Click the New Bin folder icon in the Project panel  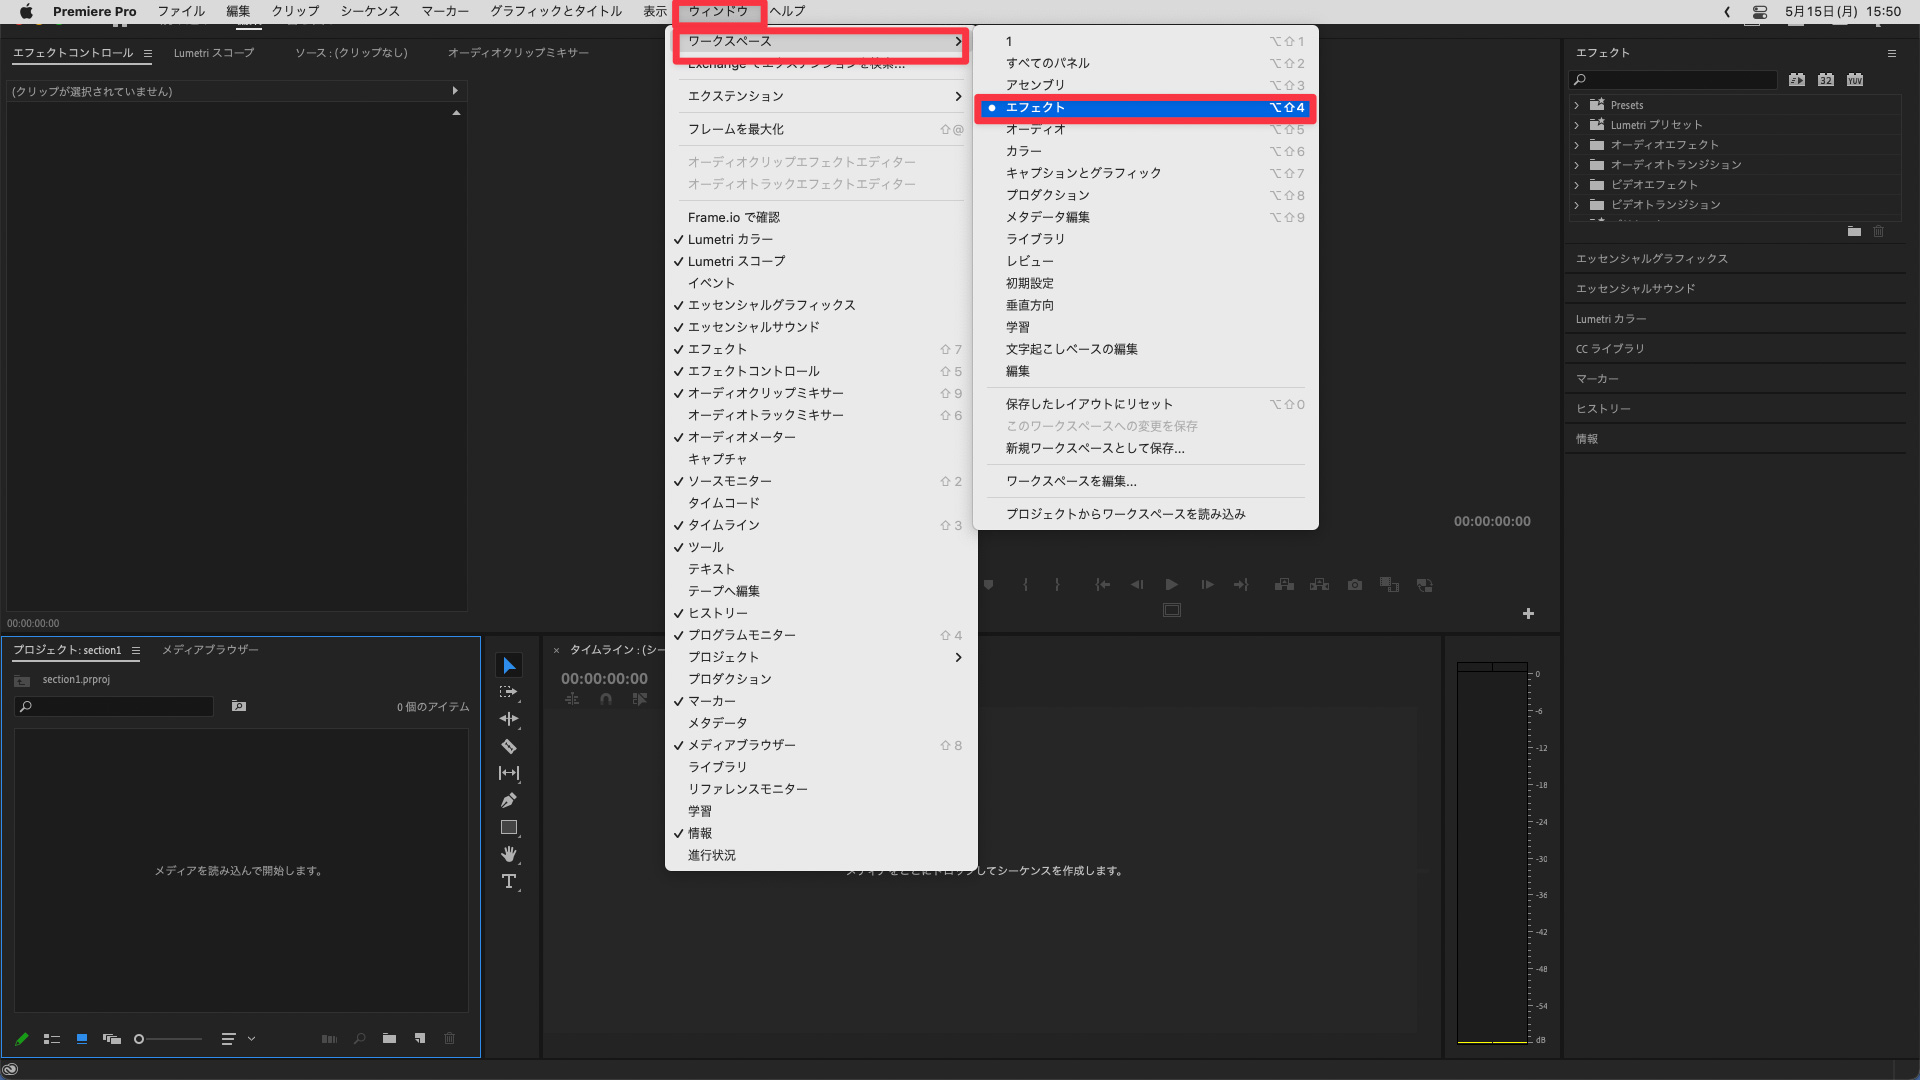point(389,1039)
